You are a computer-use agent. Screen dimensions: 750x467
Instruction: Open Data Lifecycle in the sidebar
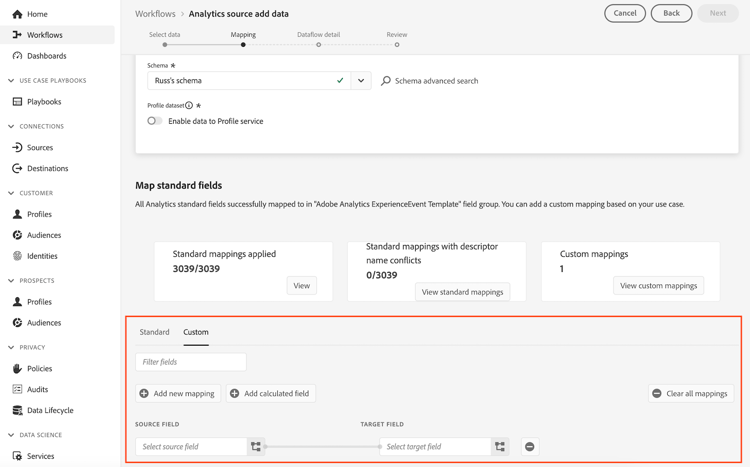(x=49, y=410)
